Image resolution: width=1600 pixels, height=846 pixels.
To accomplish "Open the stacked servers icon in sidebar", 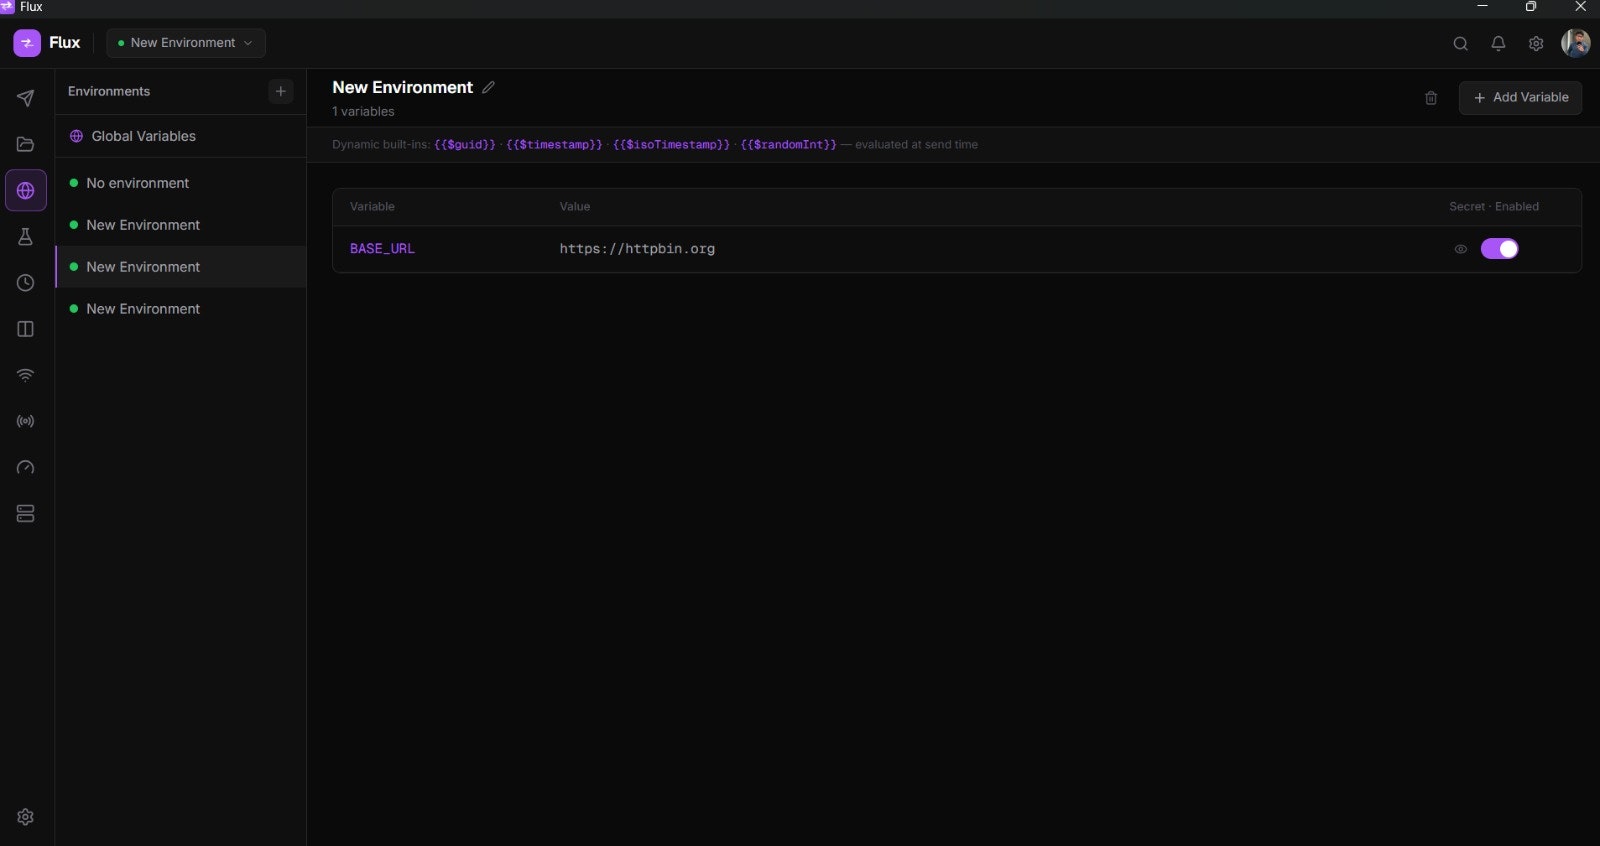I will coord(26,513).
